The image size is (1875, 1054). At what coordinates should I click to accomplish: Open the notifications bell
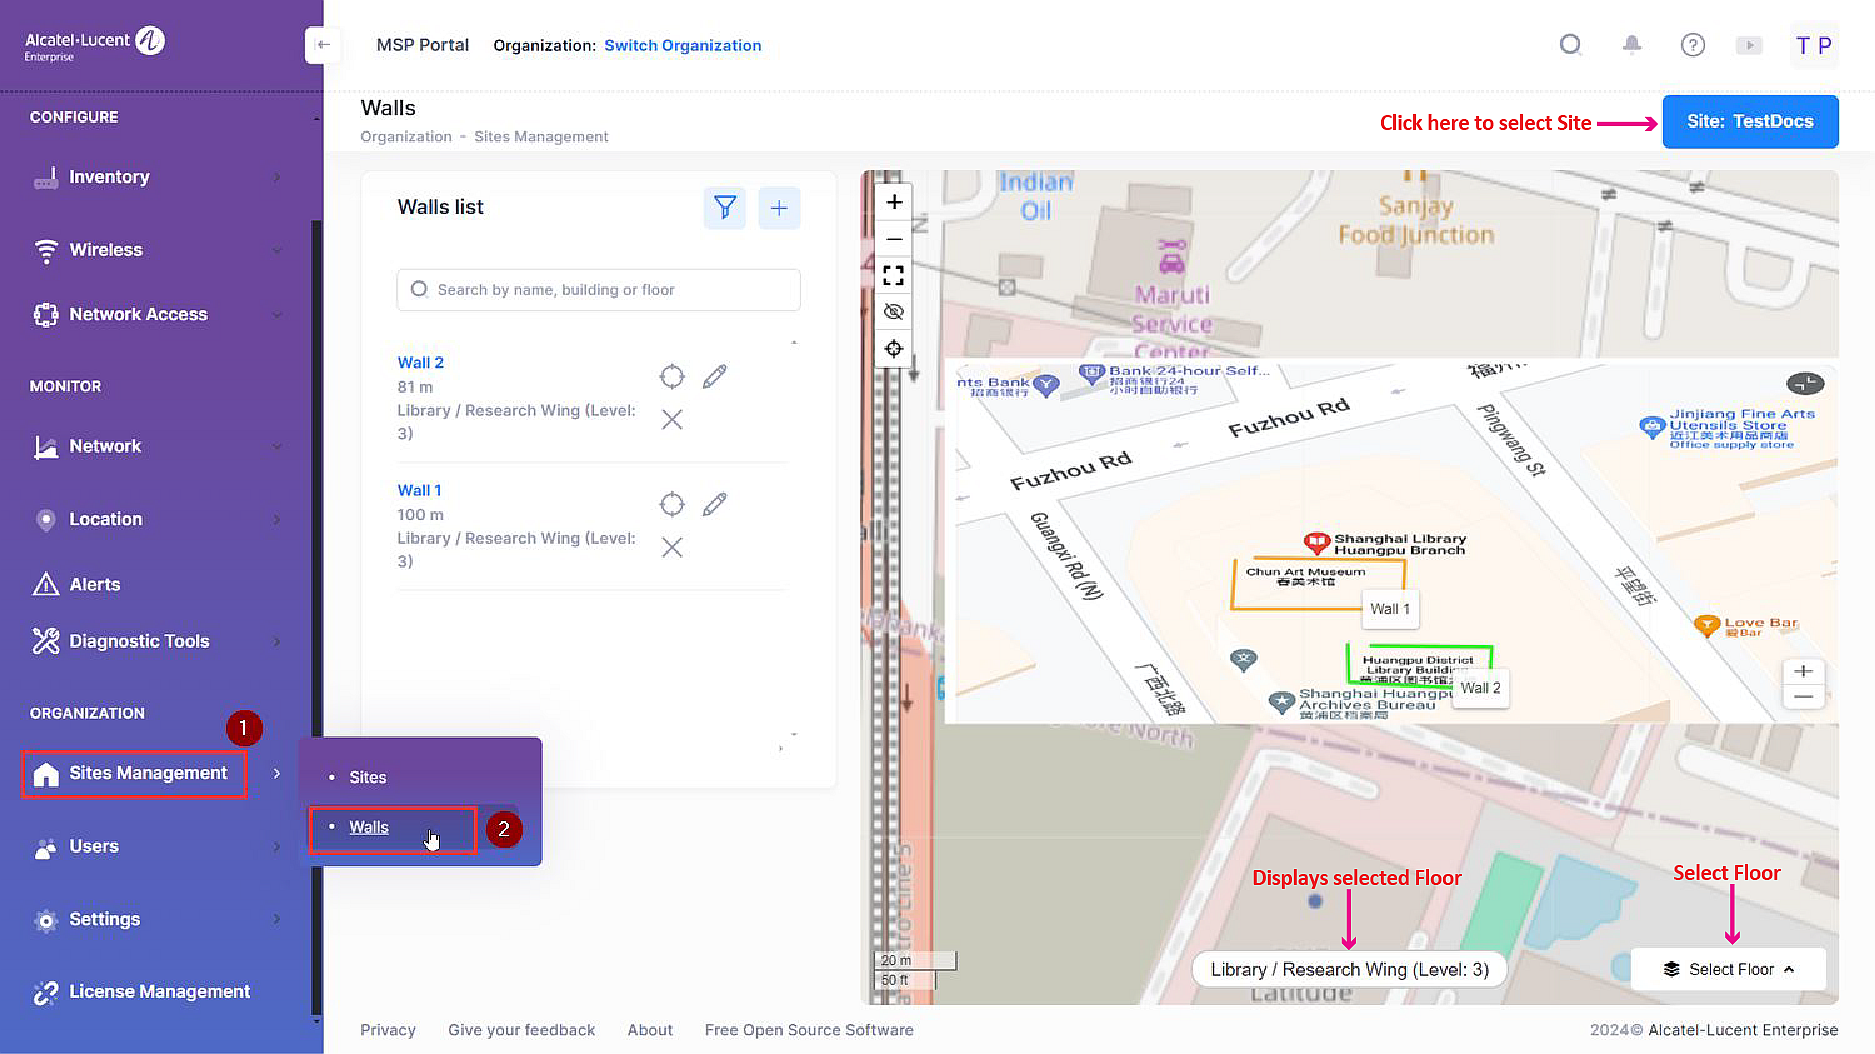1631,45
